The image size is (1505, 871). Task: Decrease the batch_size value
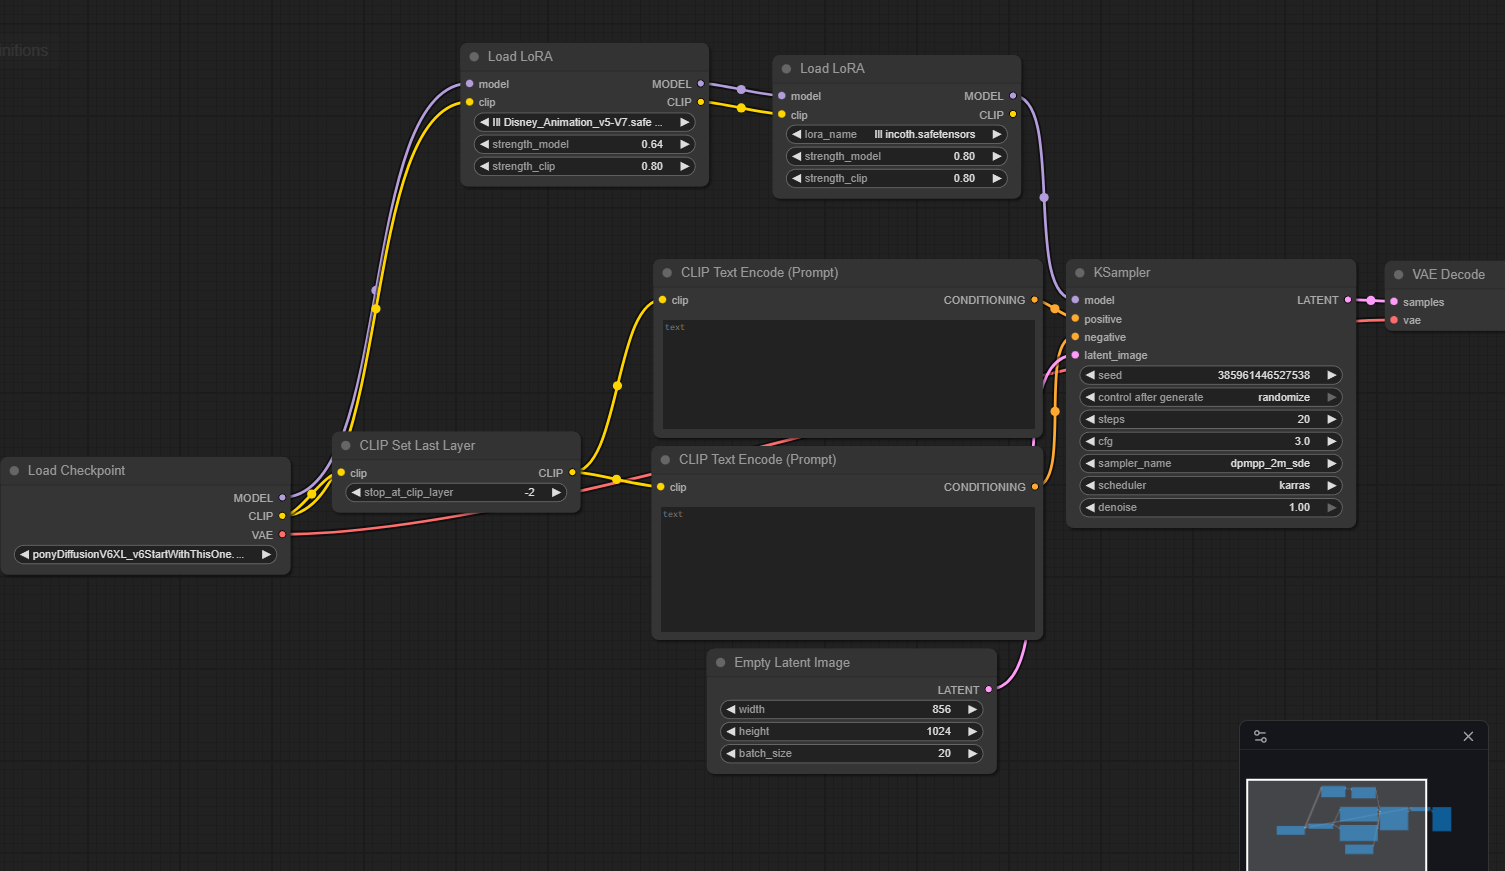[x=731, y=753]
